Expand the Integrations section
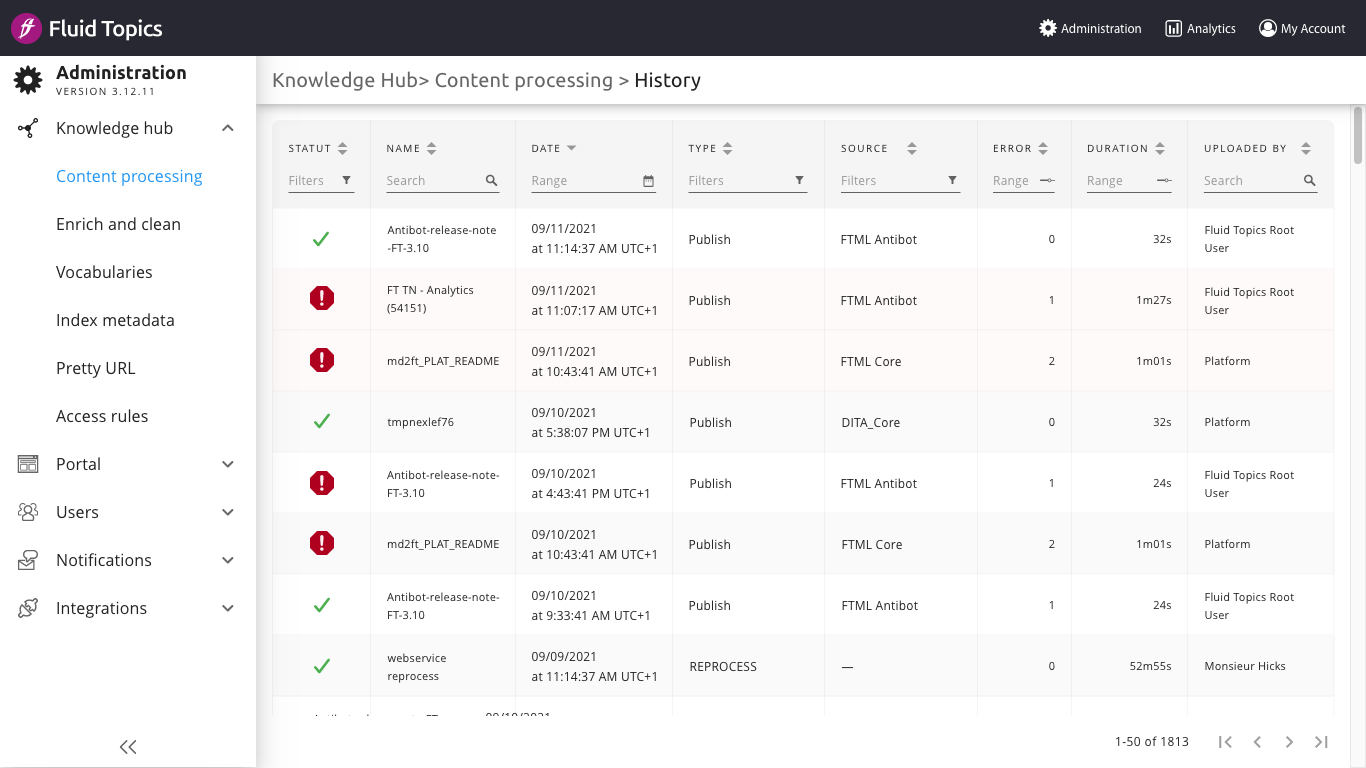 pos(228,608)
